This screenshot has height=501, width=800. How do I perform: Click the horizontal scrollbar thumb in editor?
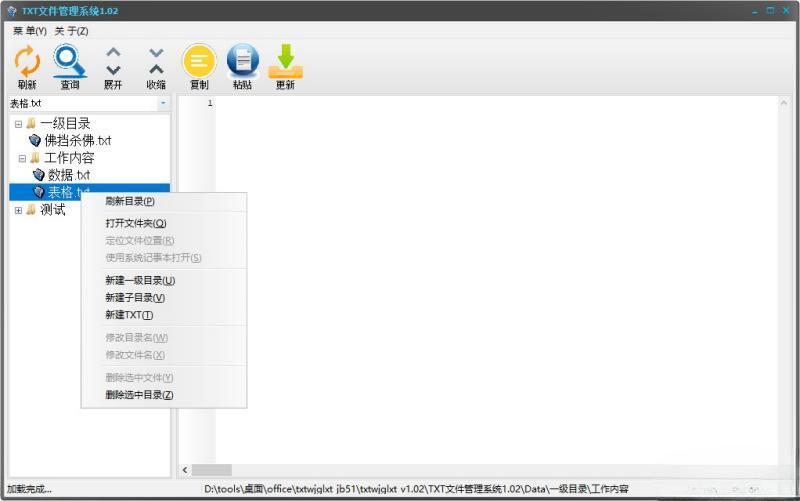tap(211, 470)
